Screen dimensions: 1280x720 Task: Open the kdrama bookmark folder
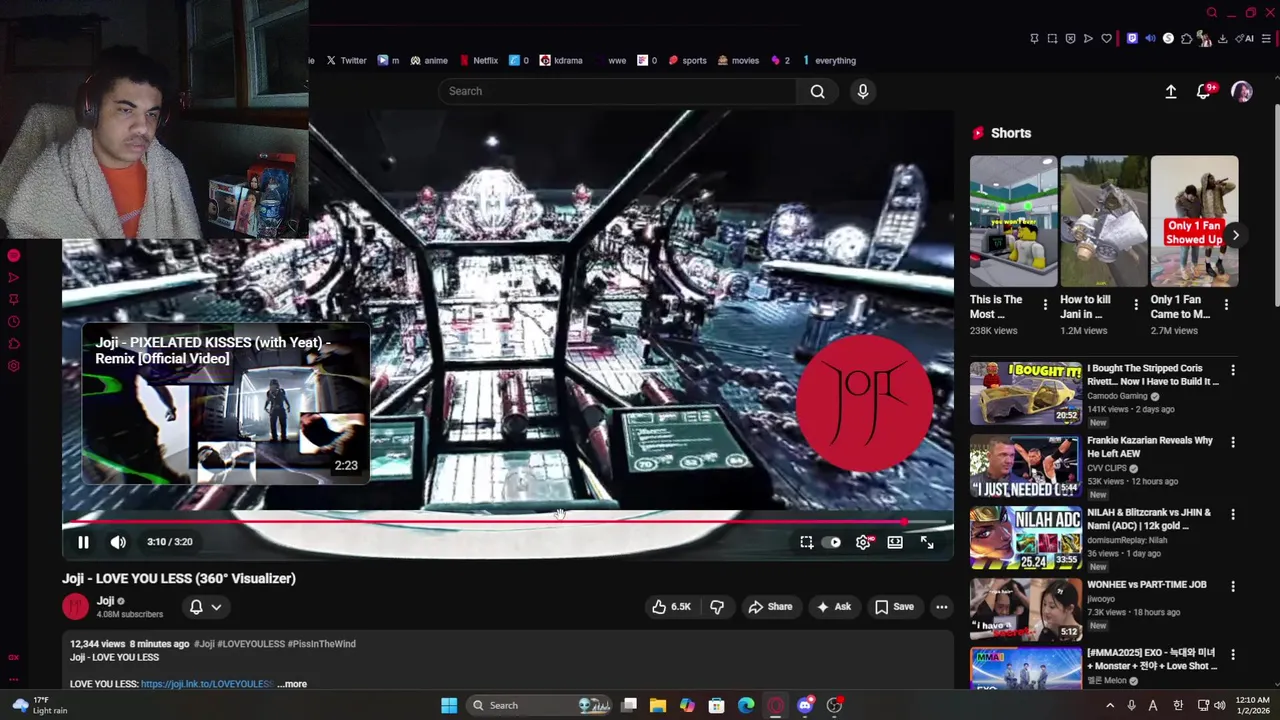point(560,60)
